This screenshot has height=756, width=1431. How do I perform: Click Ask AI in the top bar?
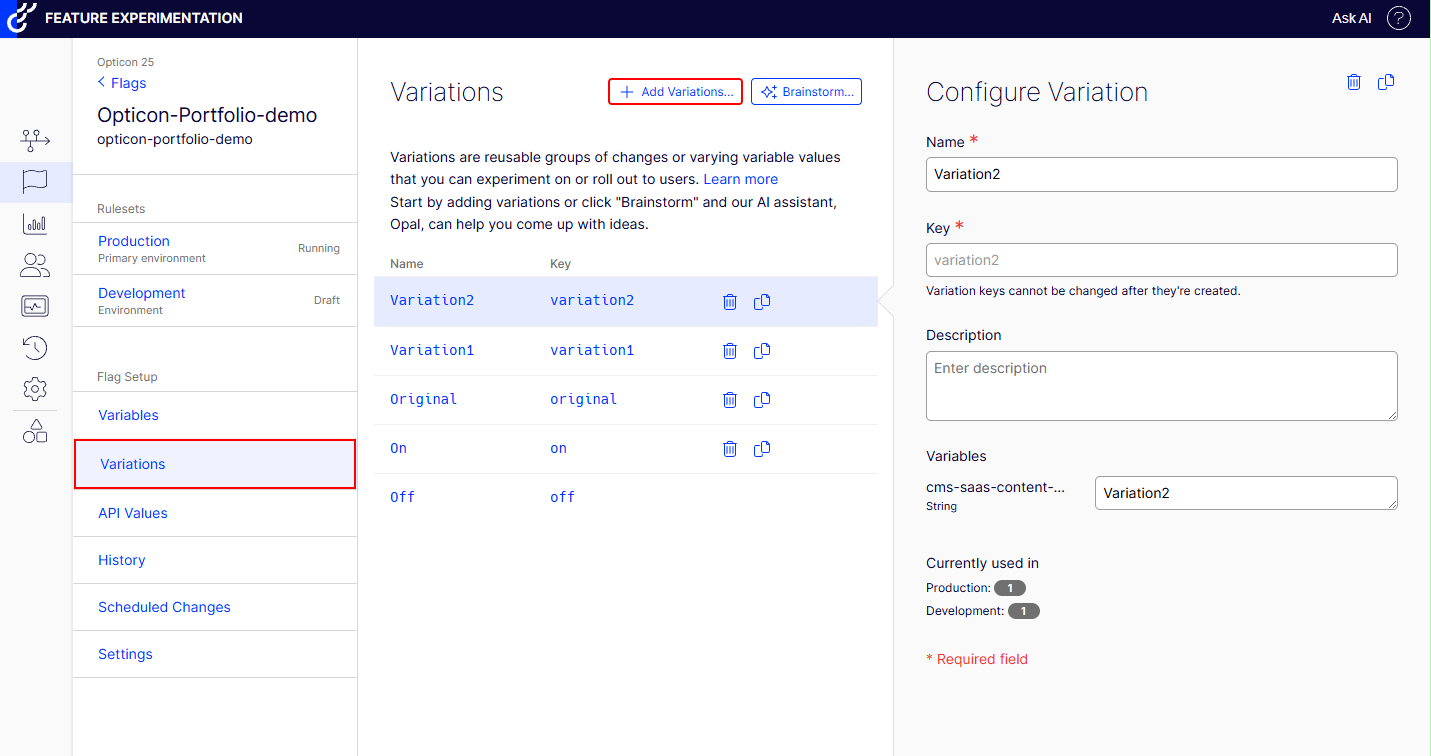[x=1351, y=18]
